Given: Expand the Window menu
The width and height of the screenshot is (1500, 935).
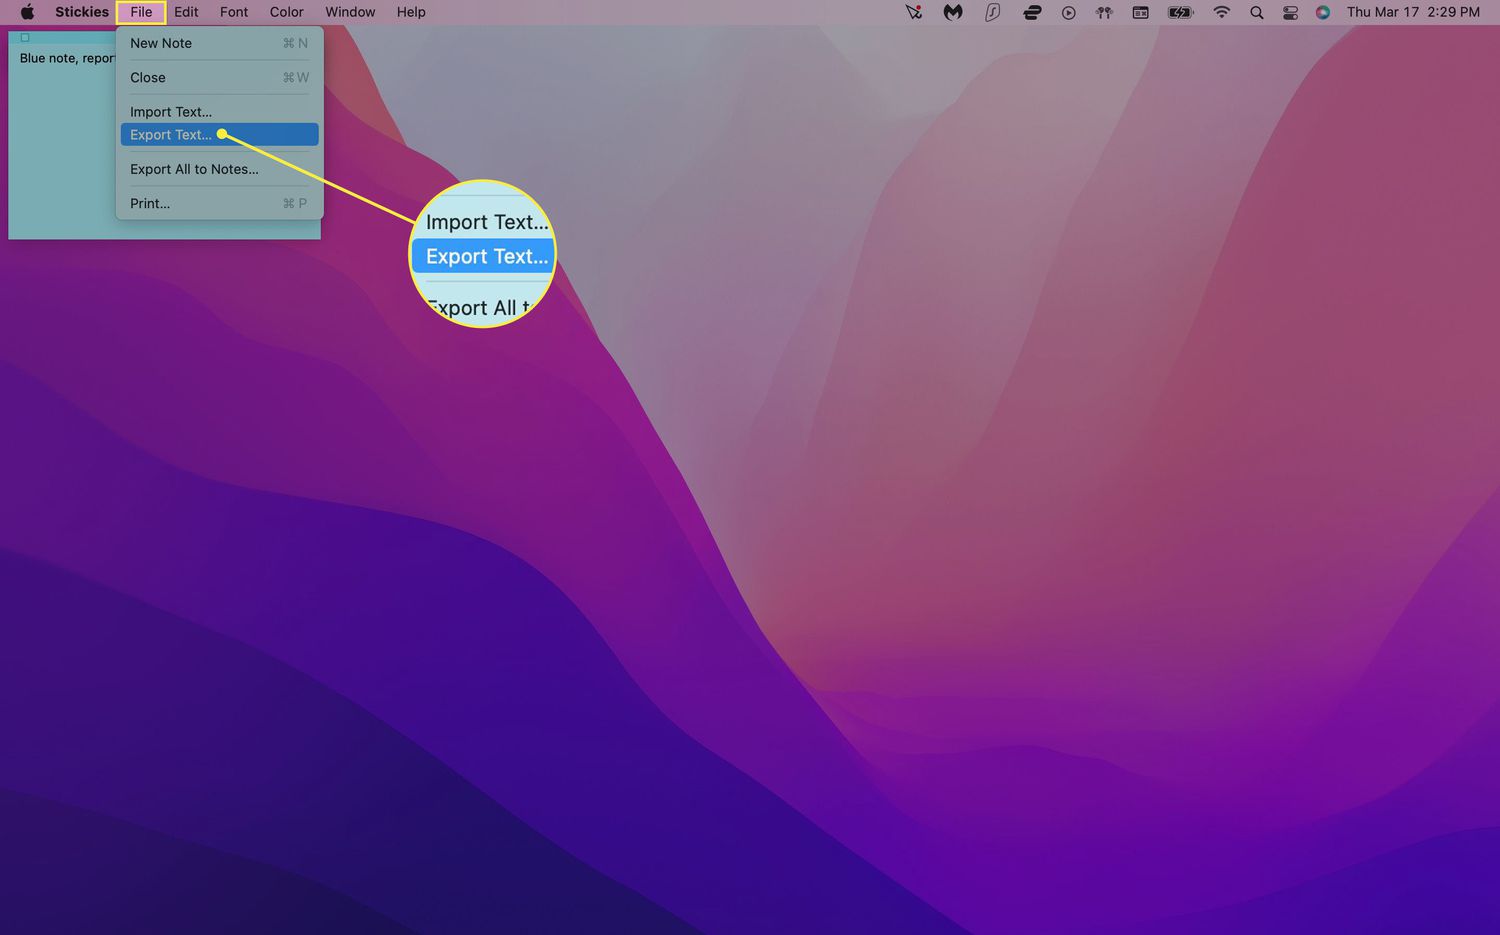Looking at the screenshot, I should tap(350, 12).
